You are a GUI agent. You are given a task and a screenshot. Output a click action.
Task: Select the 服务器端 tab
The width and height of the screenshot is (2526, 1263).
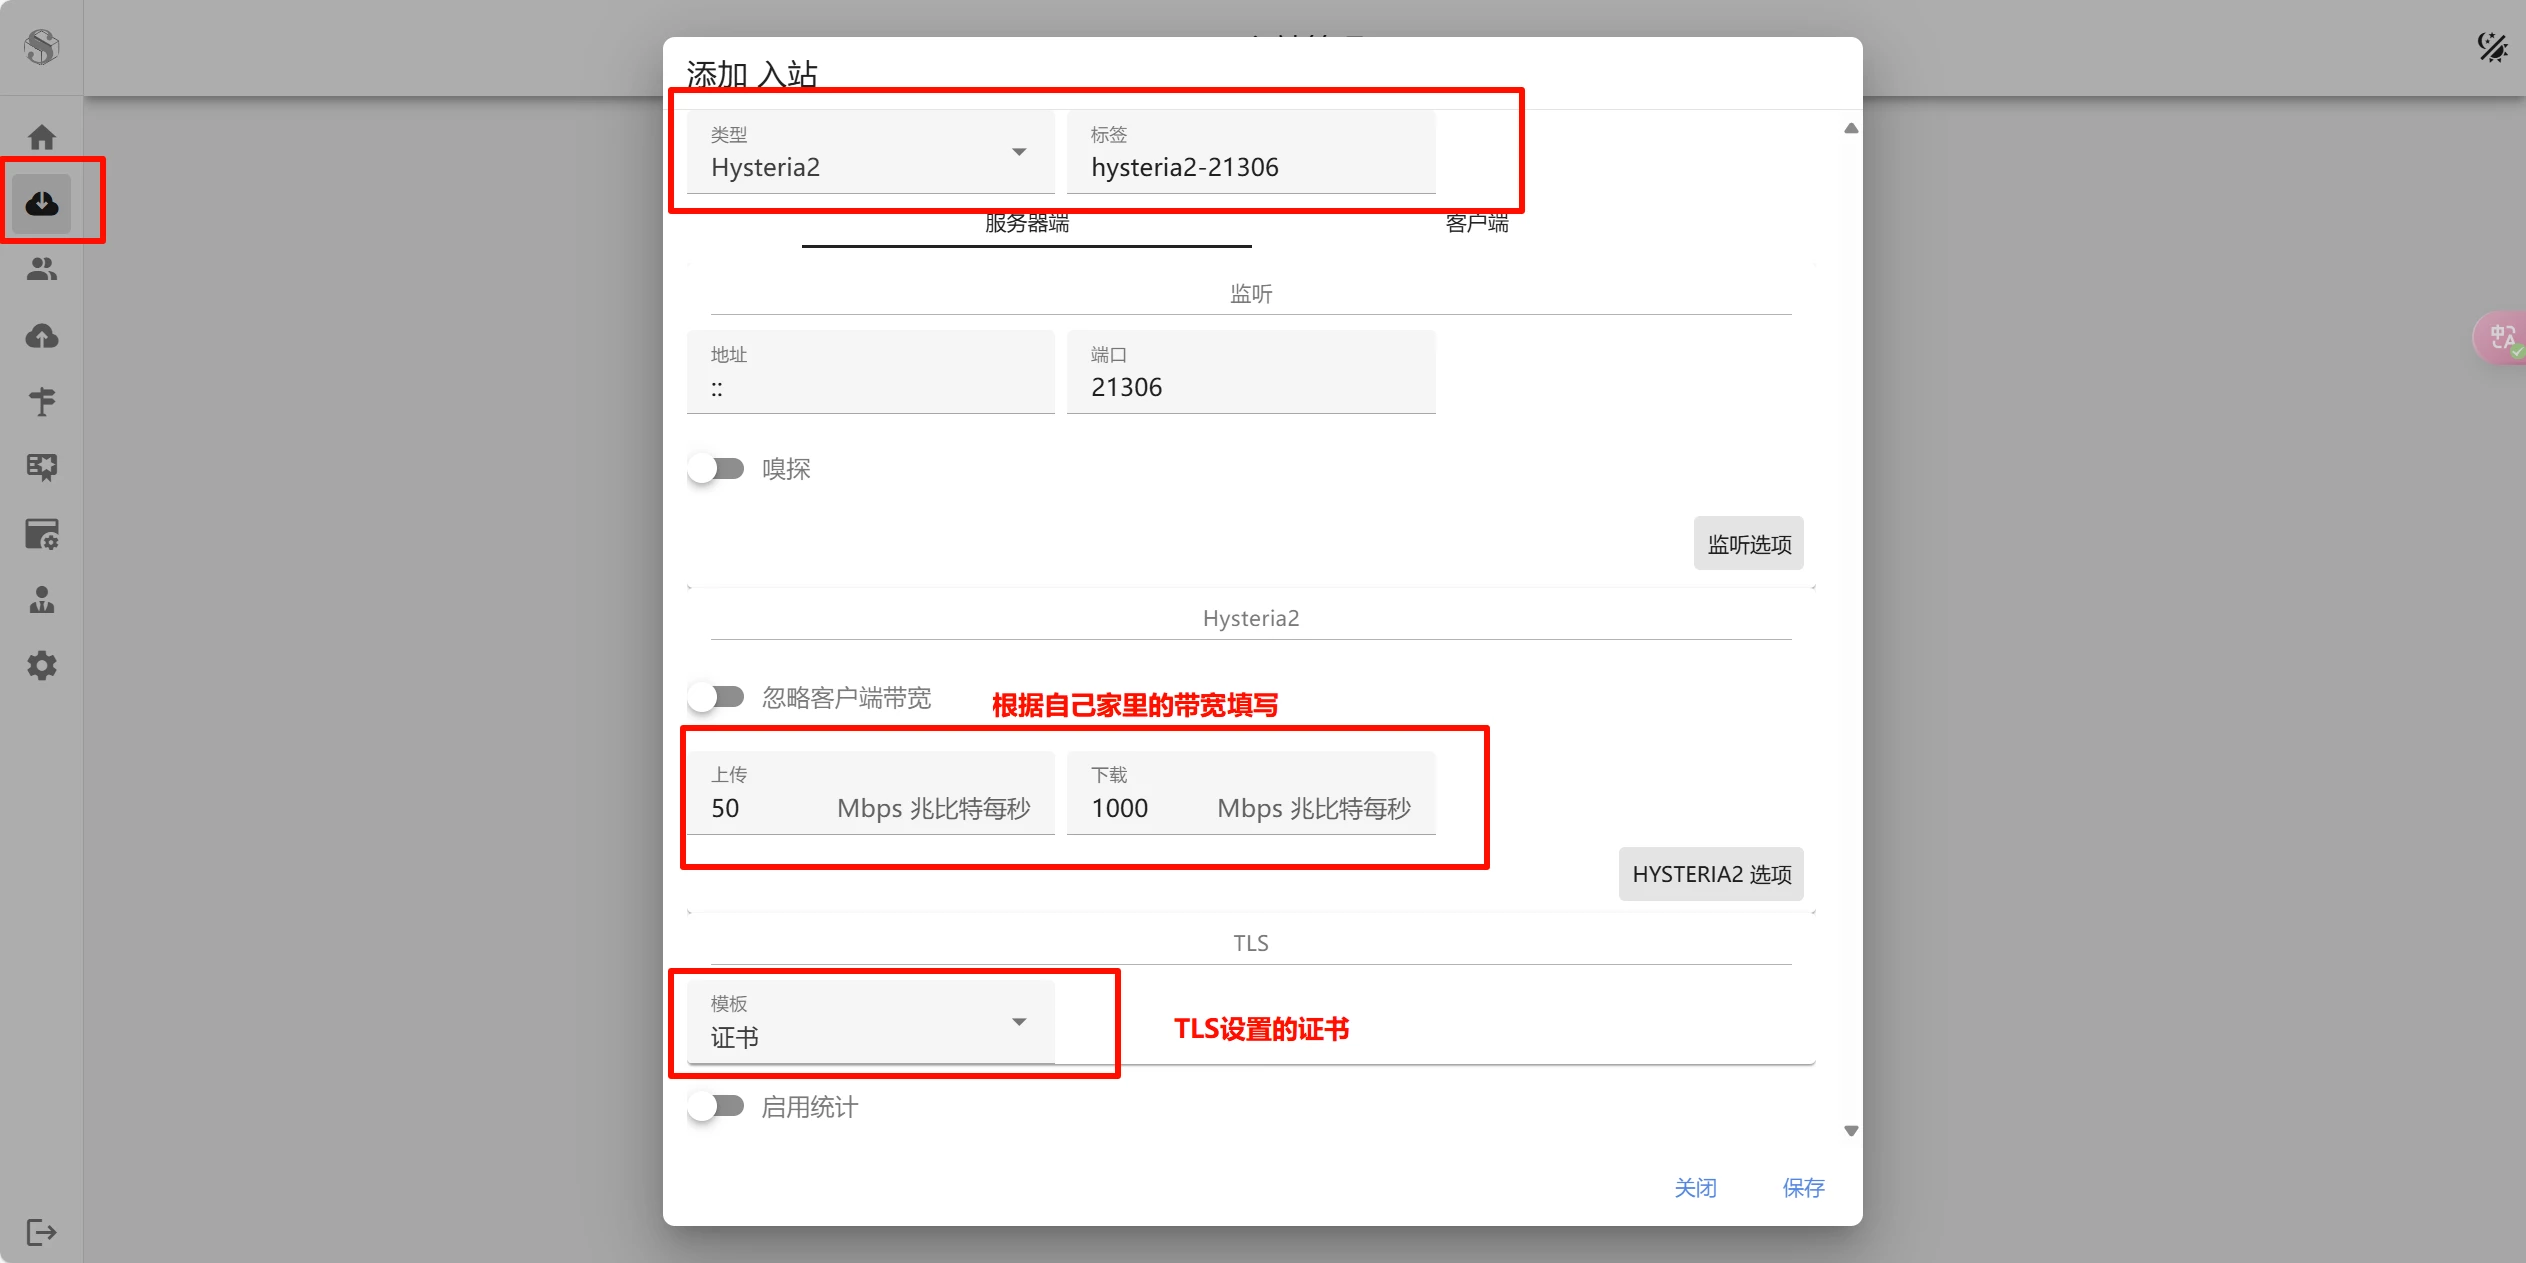pyautogui.click(x=1026, y=224)
